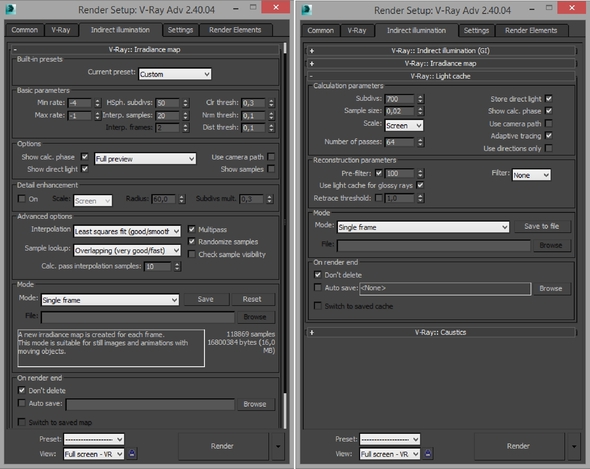
Task: Open Settings tab in right window
Action: [x=476, y=30]
